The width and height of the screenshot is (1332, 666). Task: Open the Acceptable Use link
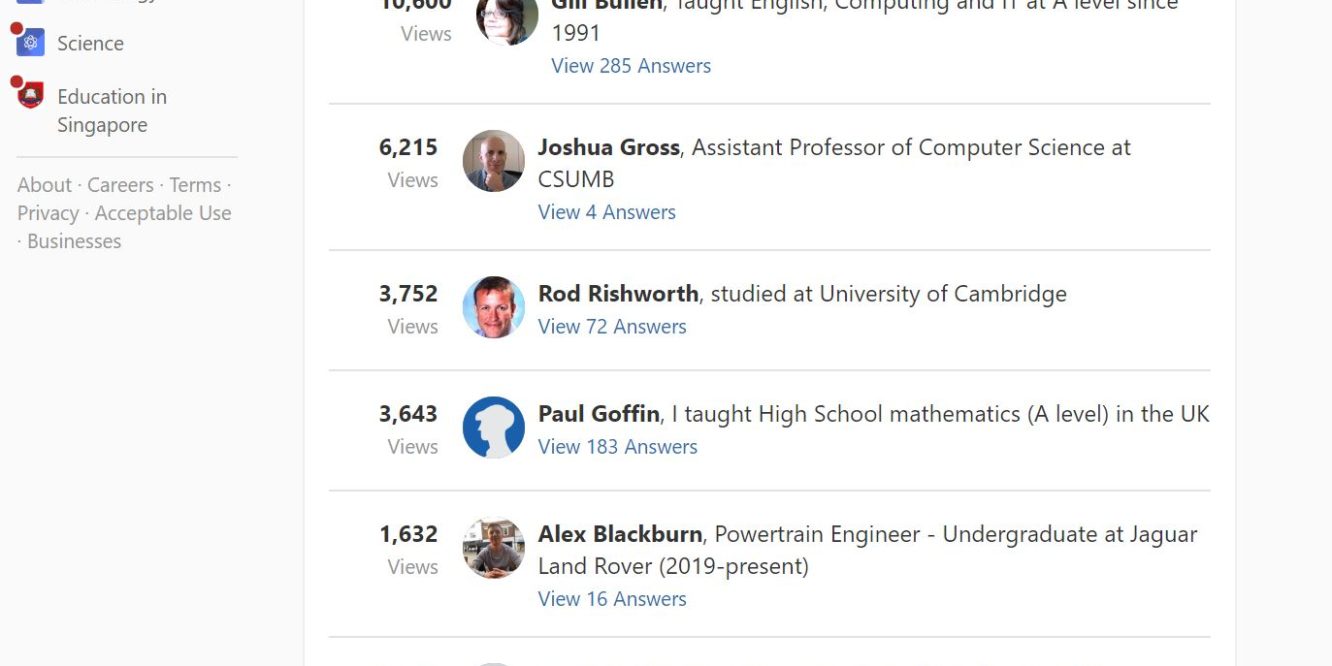(162, 212)
